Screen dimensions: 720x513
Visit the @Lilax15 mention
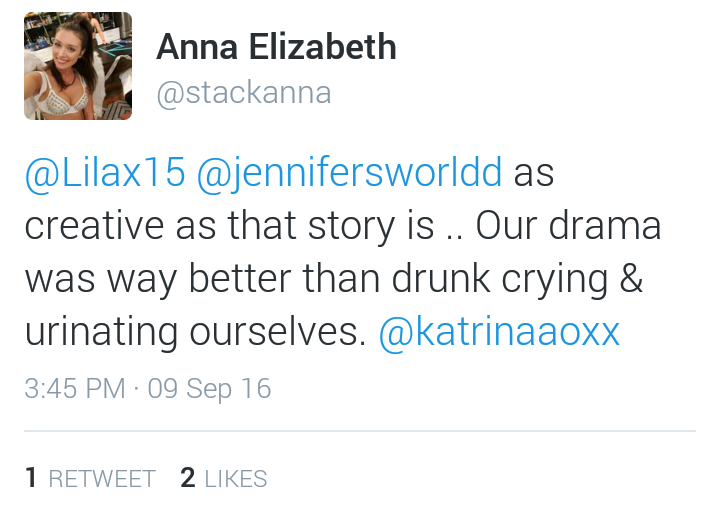tap(105, 173)
